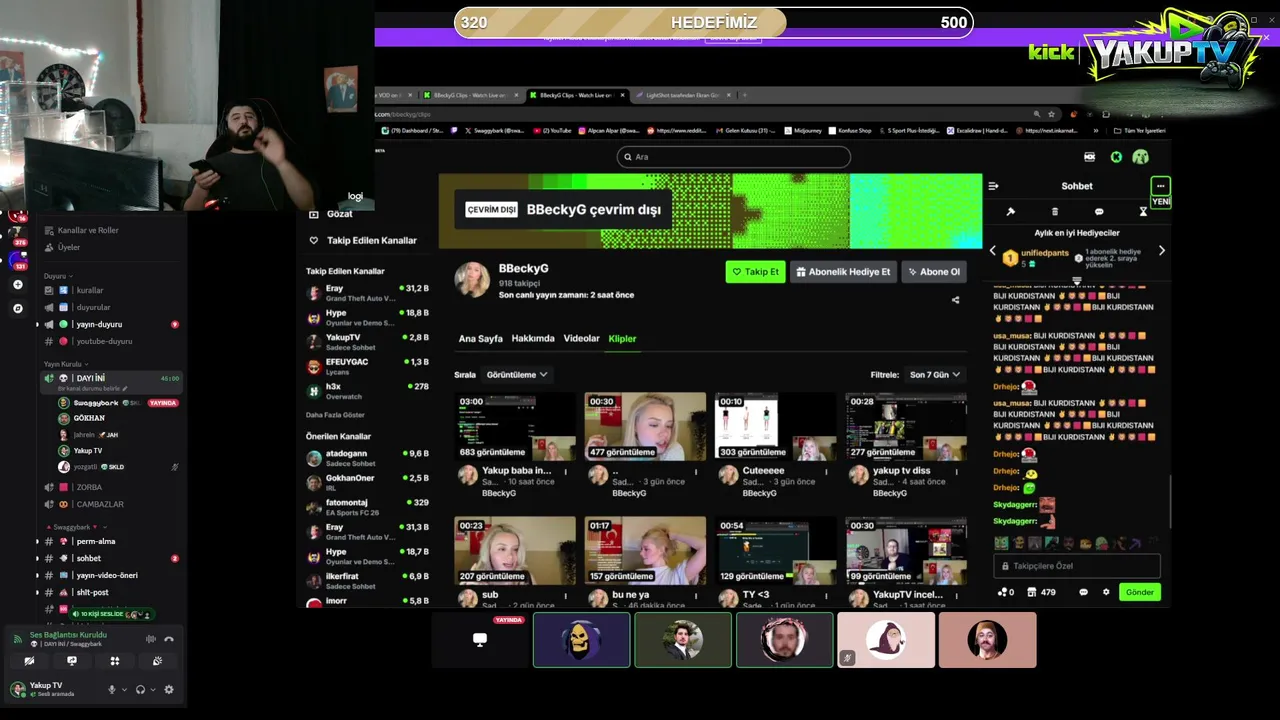1280x720 pixels.
Task: Open microphone input options arrow
Action: 124,689
